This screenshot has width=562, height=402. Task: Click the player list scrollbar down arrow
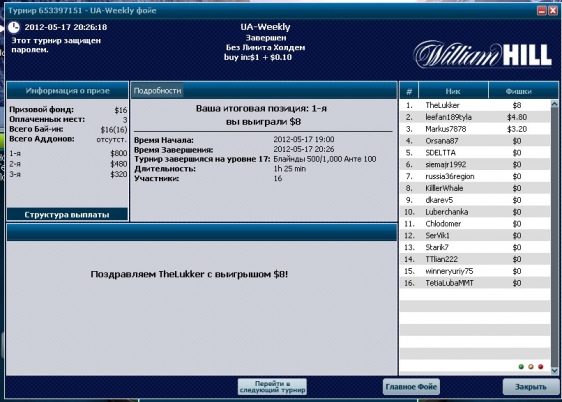[x=554, y=370]
